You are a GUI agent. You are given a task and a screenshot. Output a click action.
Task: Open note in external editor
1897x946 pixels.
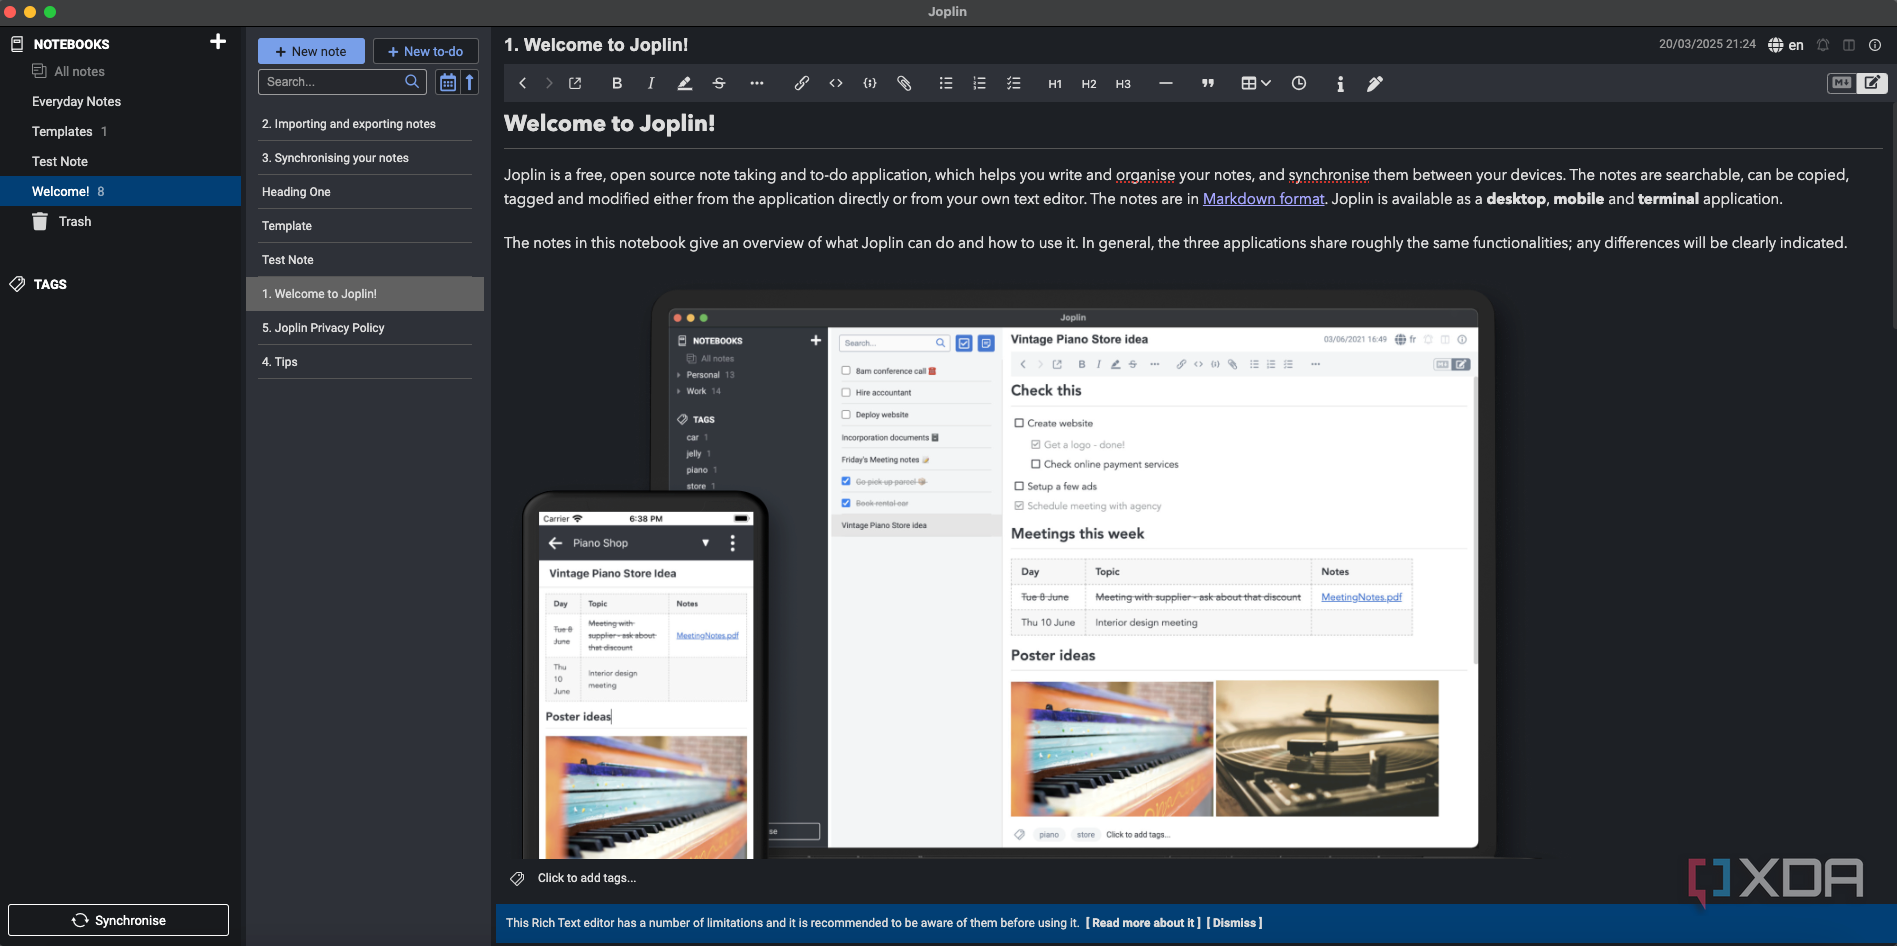tap(575, 84)
